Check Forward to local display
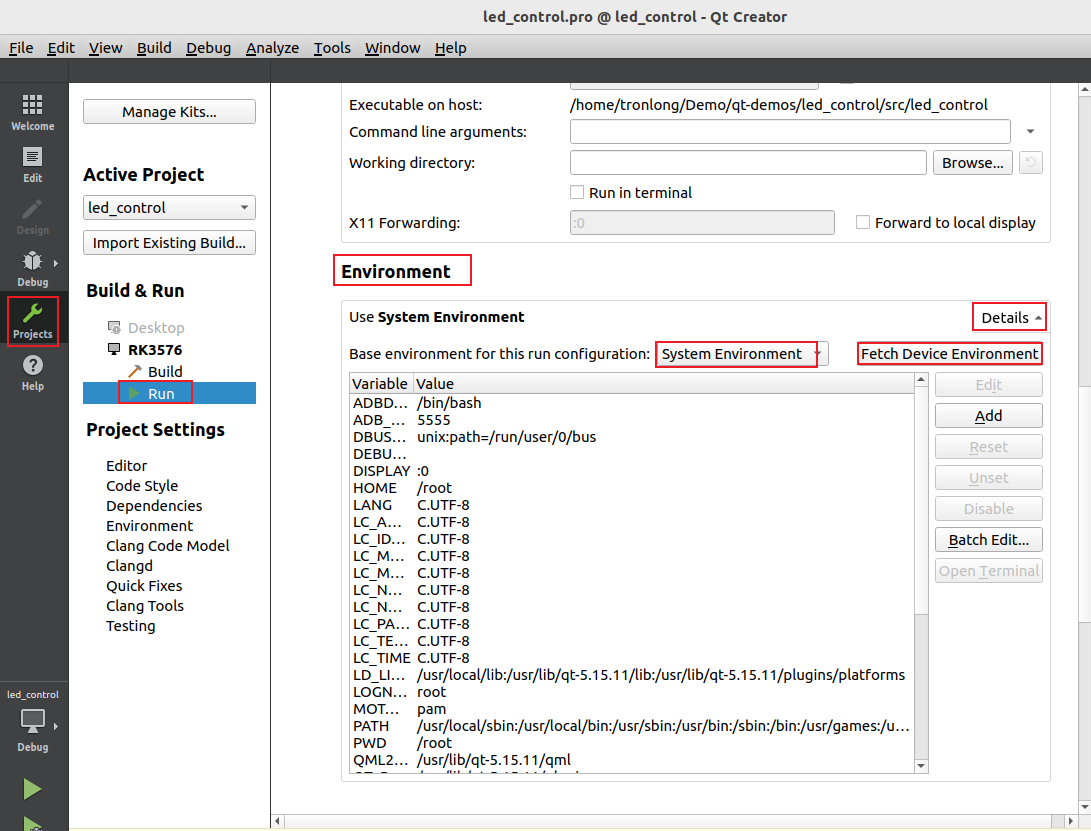 (863, 223)
